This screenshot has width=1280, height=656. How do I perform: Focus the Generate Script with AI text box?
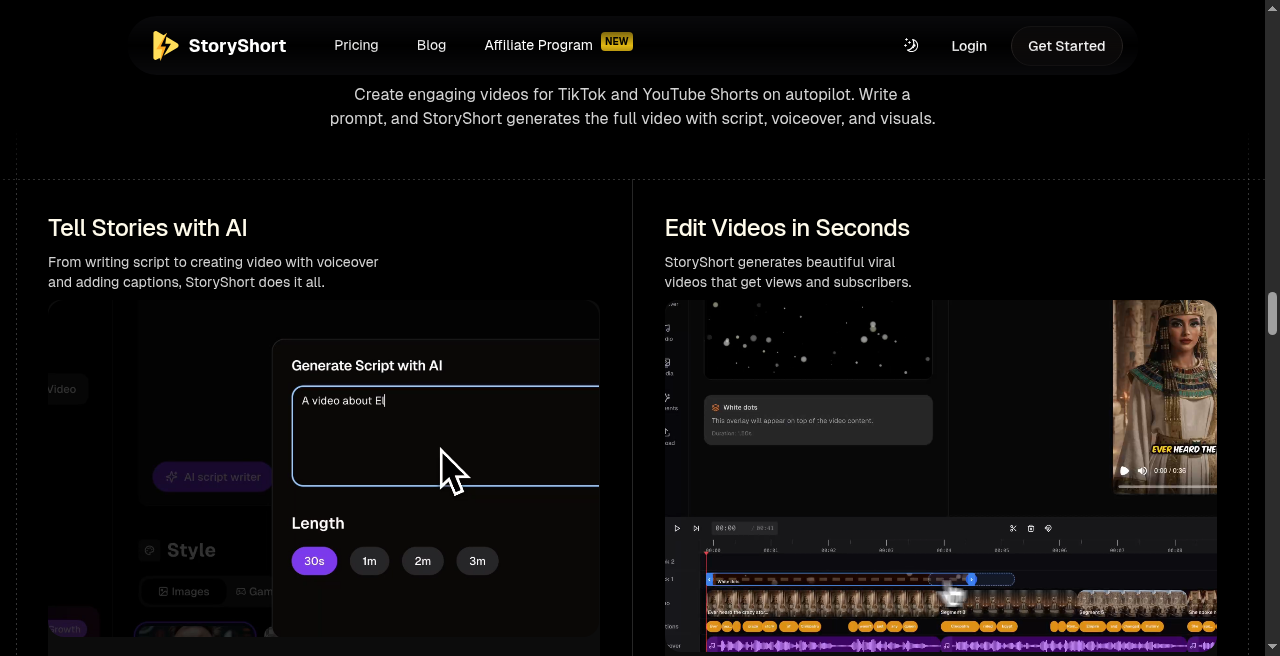click(x=445, y=436)
